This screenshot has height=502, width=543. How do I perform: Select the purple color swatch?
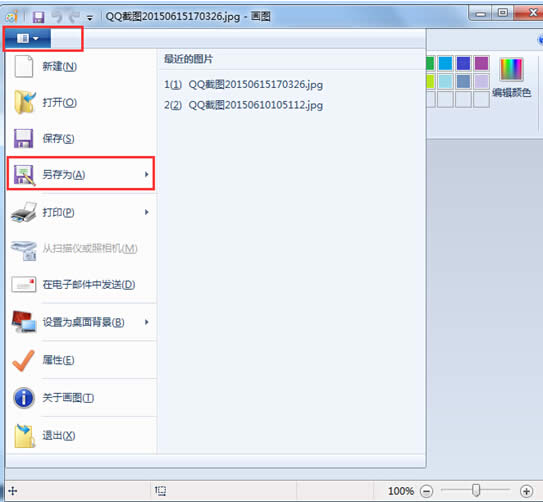tap(481, 63)
